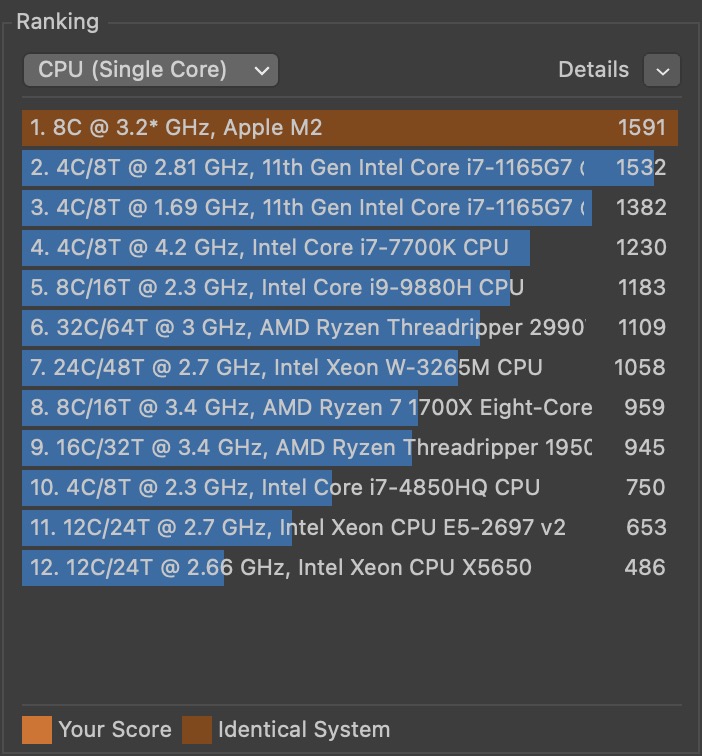Click the orange Your Score swatch
Screen dimensions: 702x756
(37, 730)
